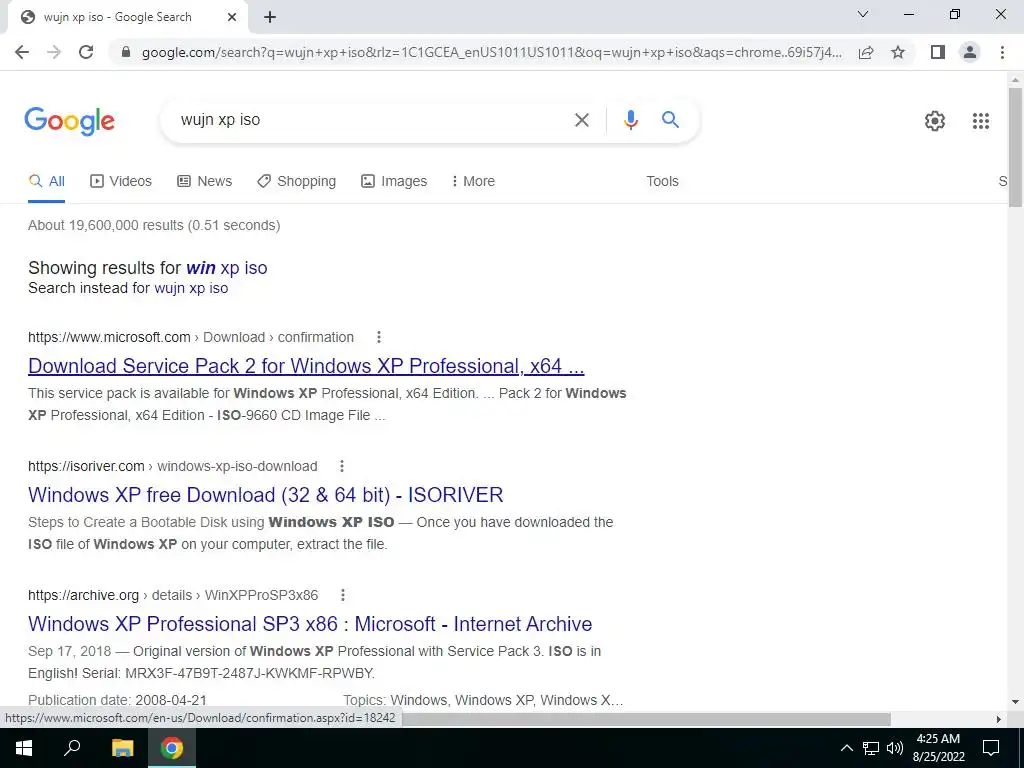Bookmark this tab with the star icon
Viewport: 1024px width, 768px height.
coord(898,52)
